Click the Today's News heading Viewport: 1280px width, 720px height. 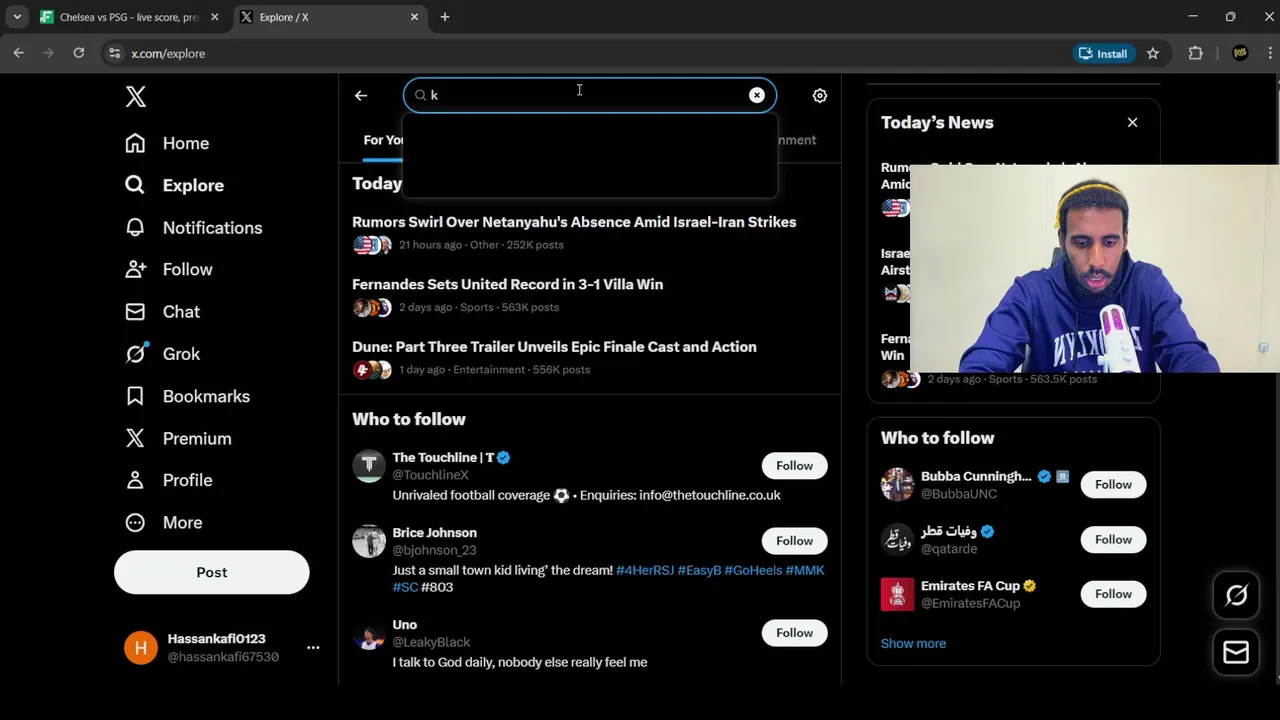937,122
